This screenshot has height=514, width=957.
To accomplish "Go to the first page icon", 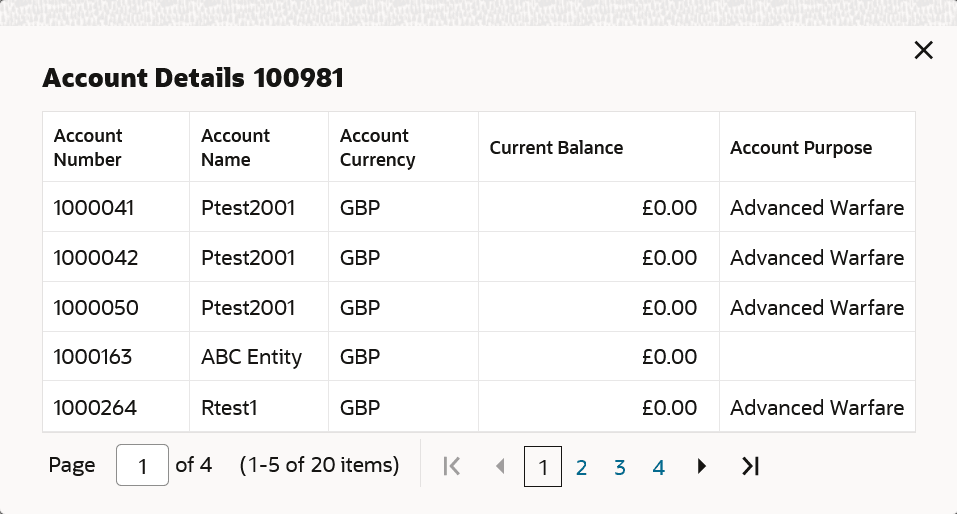I will point(451,466).
